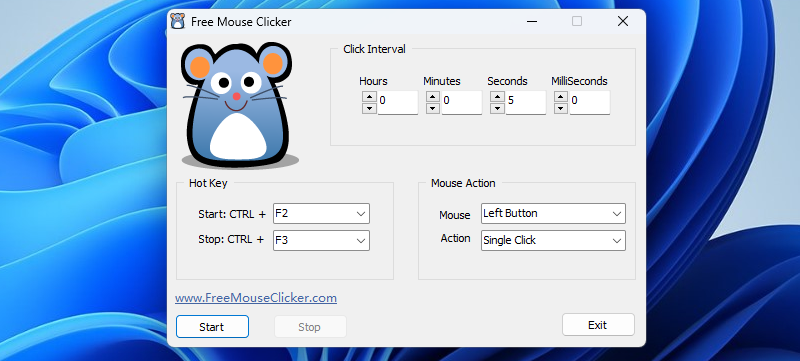Minimize the Free Mouse Clicker window

click(532, 21)
